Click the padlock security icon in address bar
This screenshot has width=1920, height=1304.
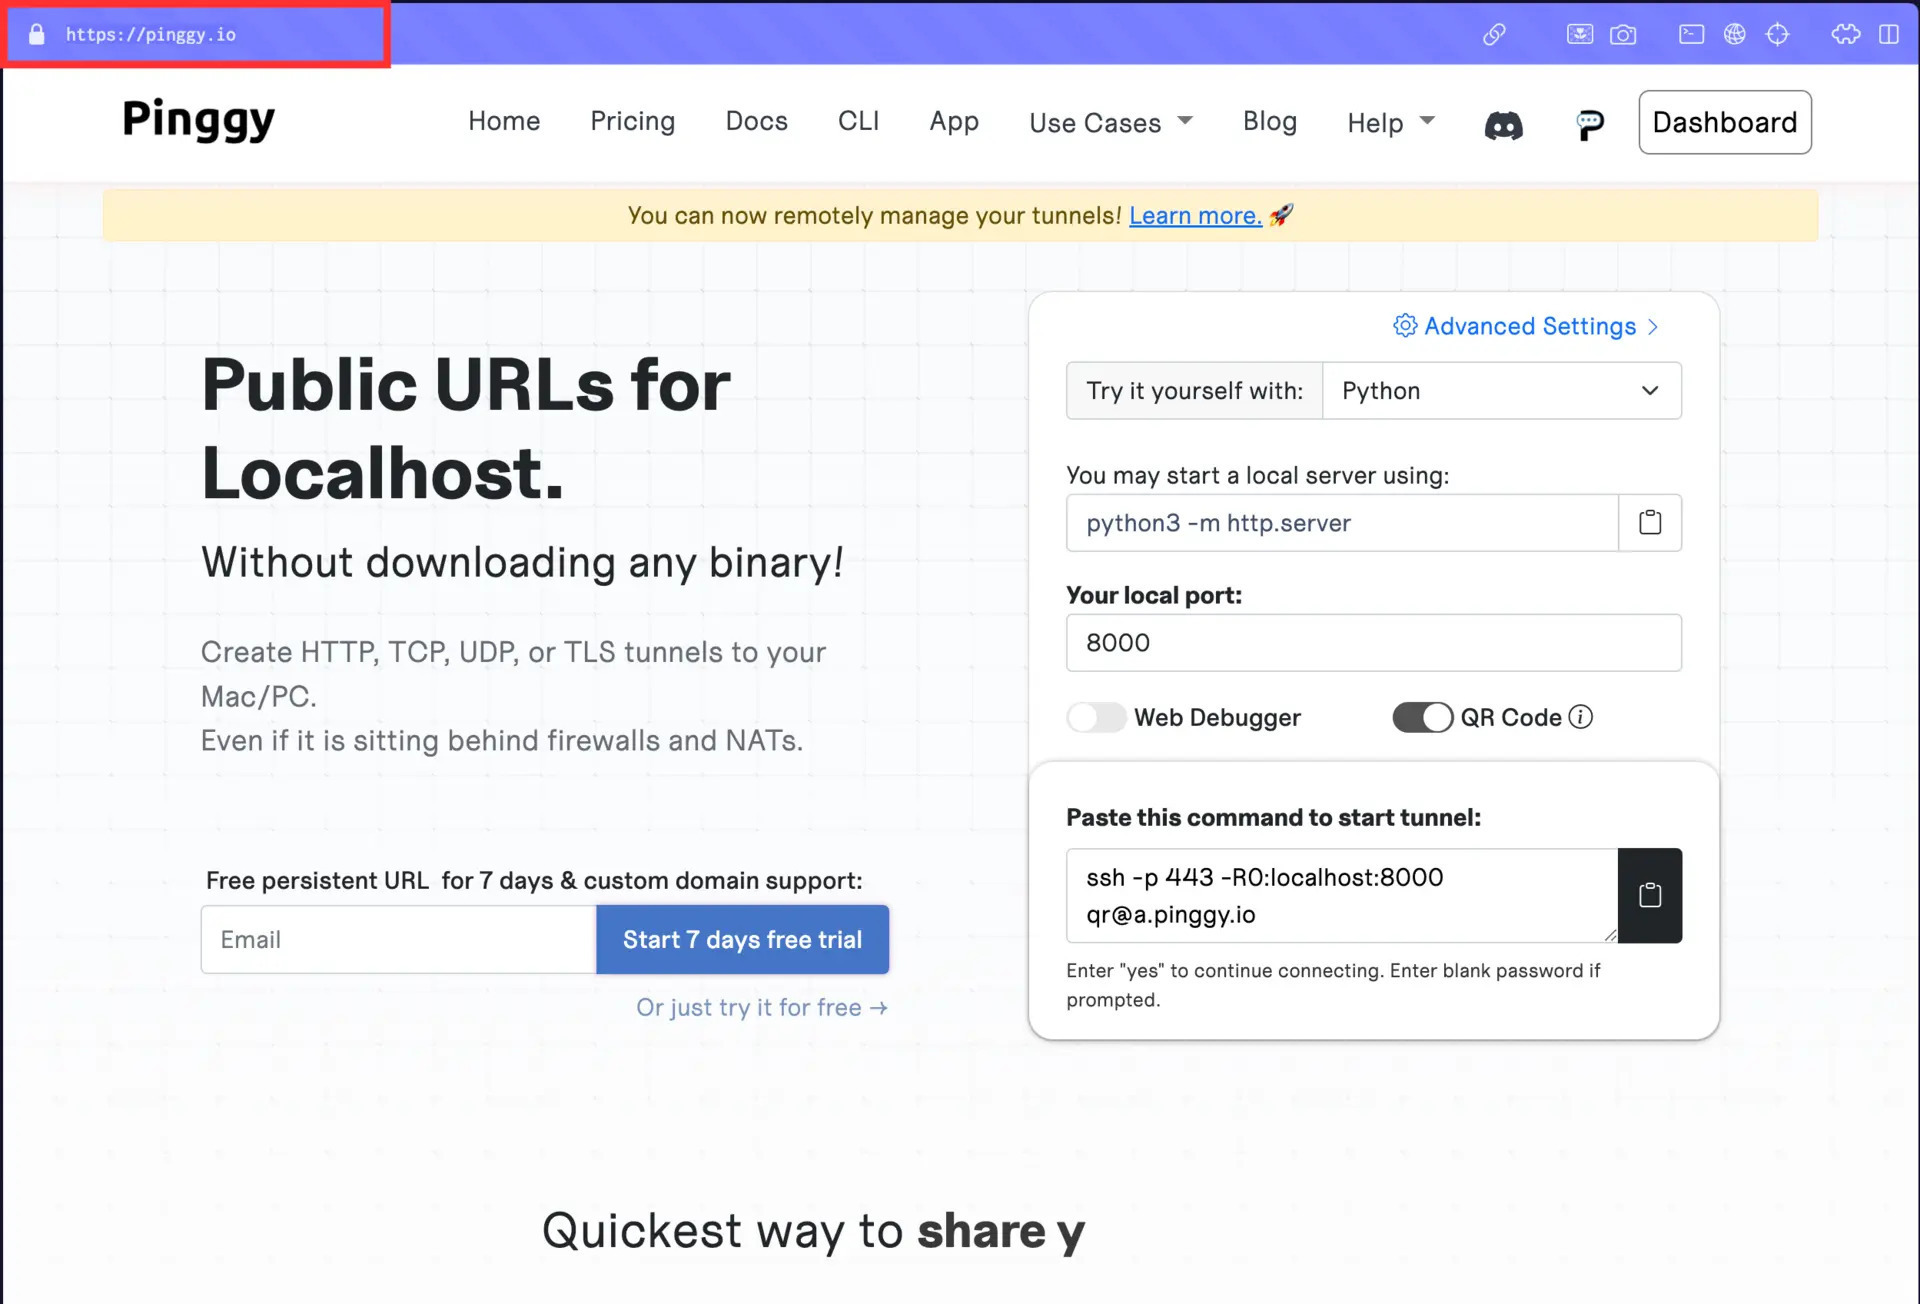37,34
